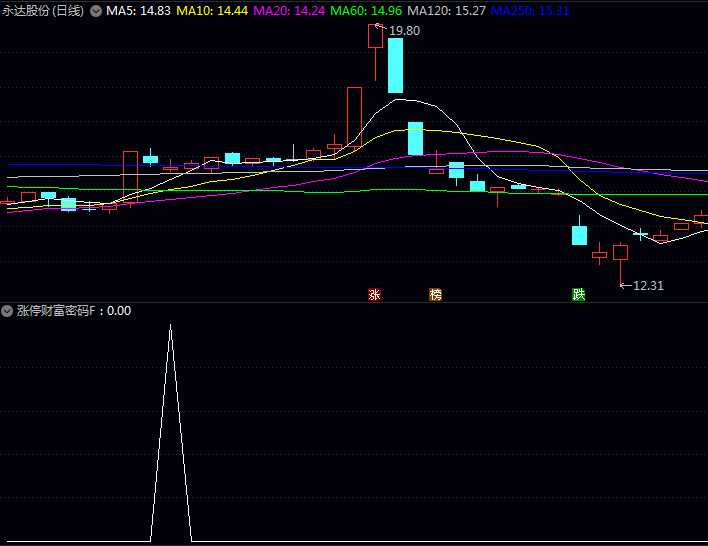Click the spike peak in the sub-indicator panel
The height and width of the screenshot is (546, 708).
click(x=170, y=326)
